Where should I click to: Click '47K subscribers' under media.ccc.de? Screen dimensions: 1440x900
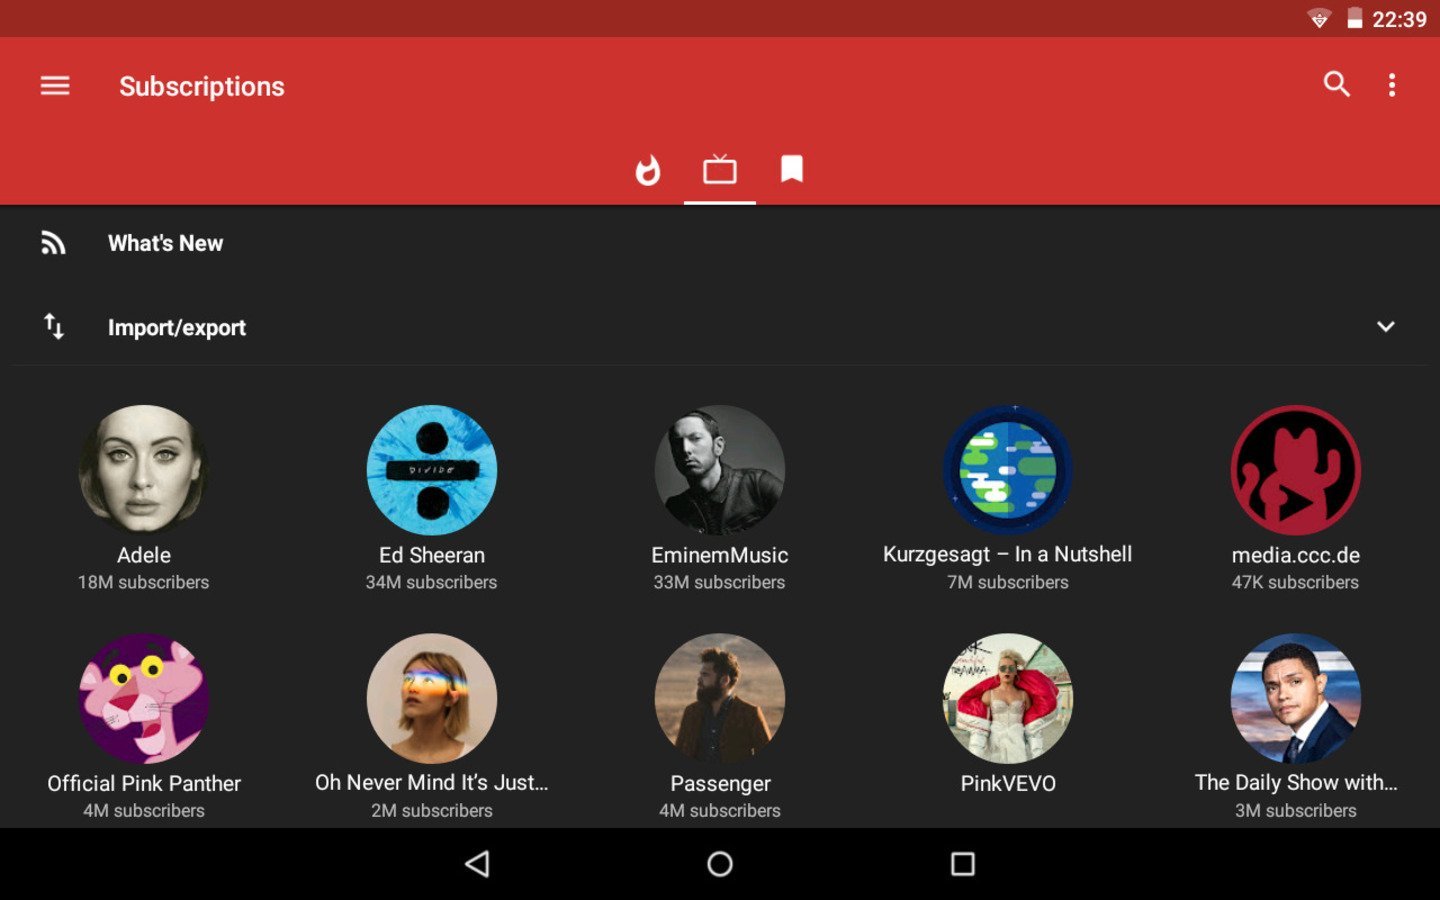pyautogui.click(x=1296, y=582)
